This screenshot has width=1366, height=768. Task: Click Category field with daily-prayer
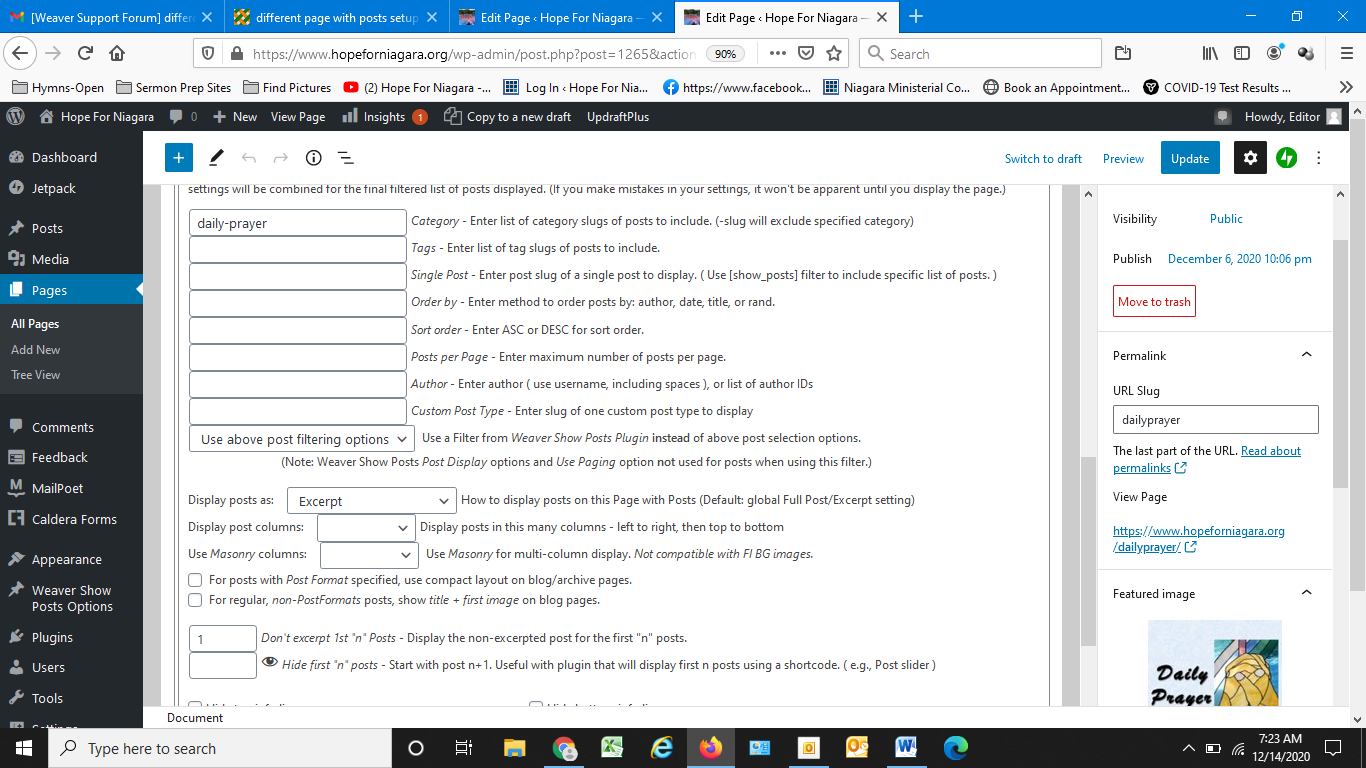tap(298, 223)
